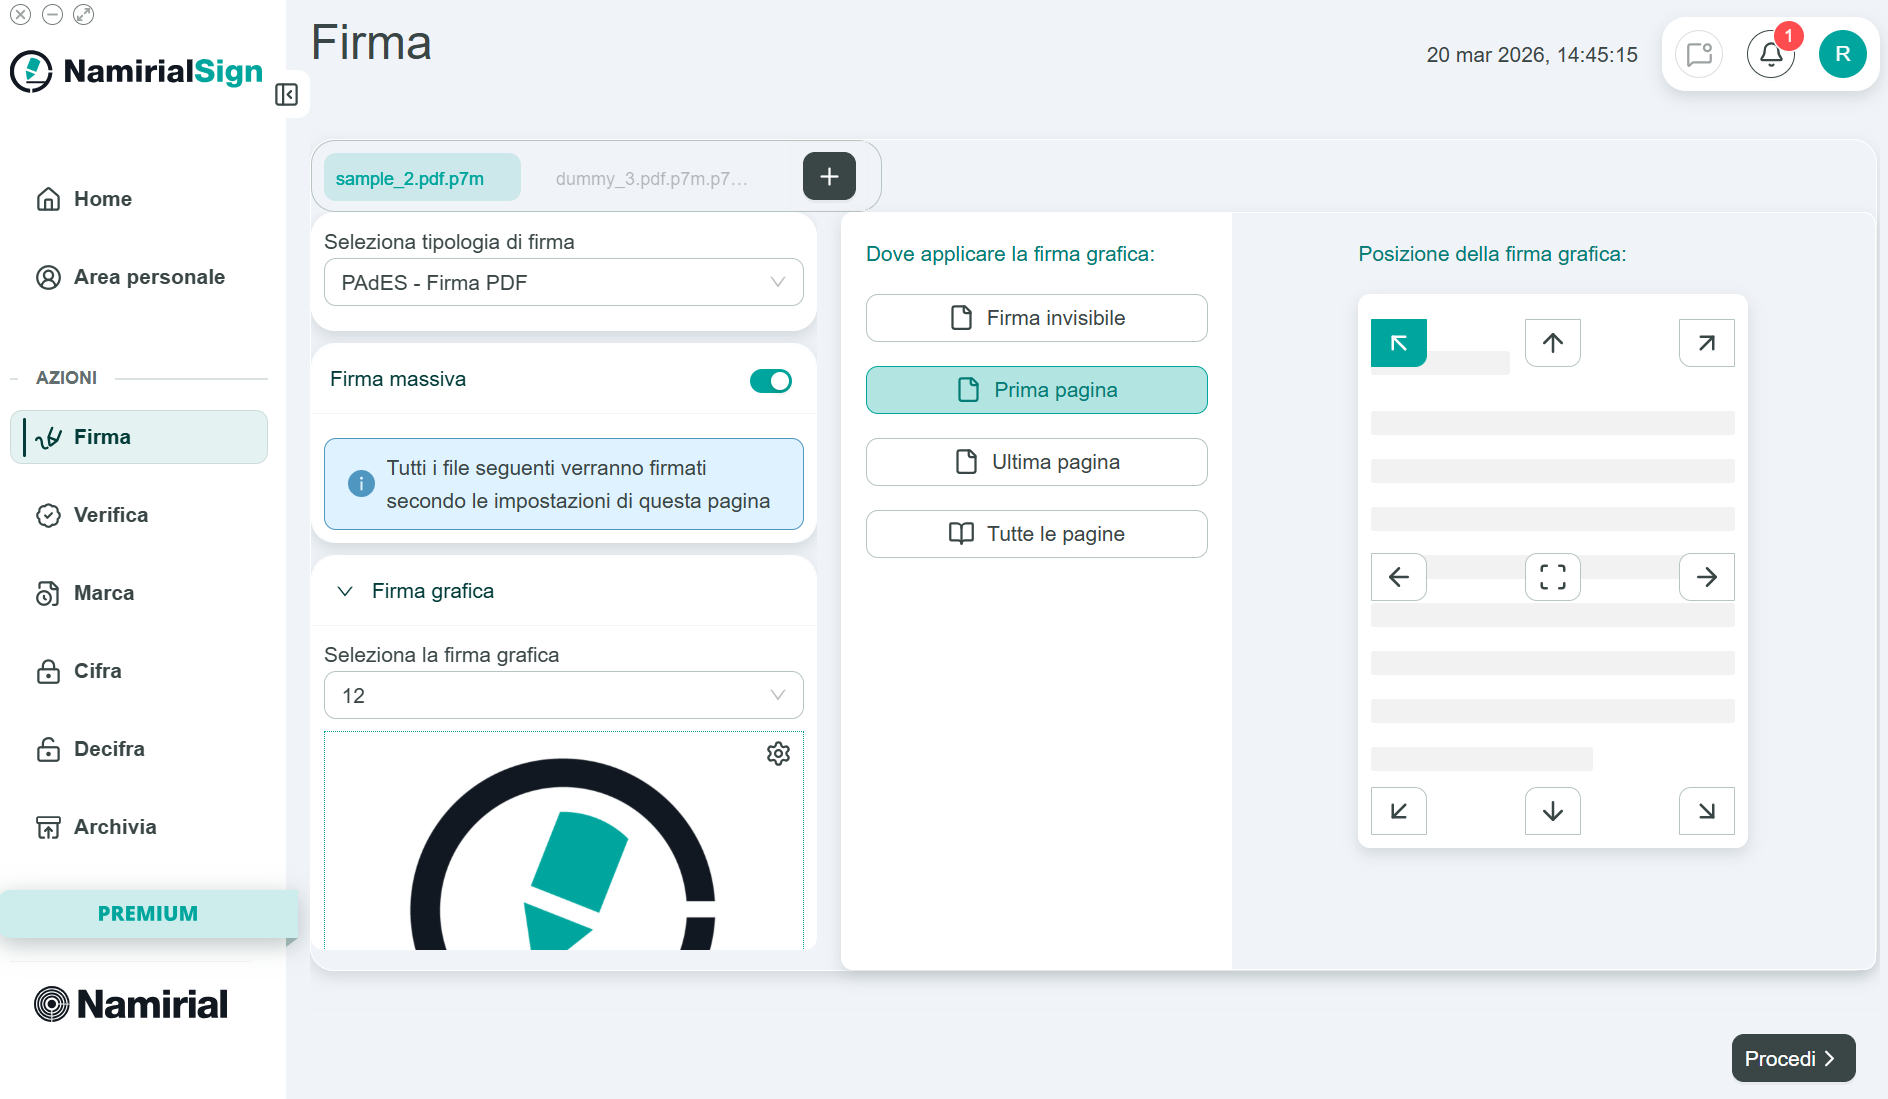Click the PREMIUM banner

148,914
